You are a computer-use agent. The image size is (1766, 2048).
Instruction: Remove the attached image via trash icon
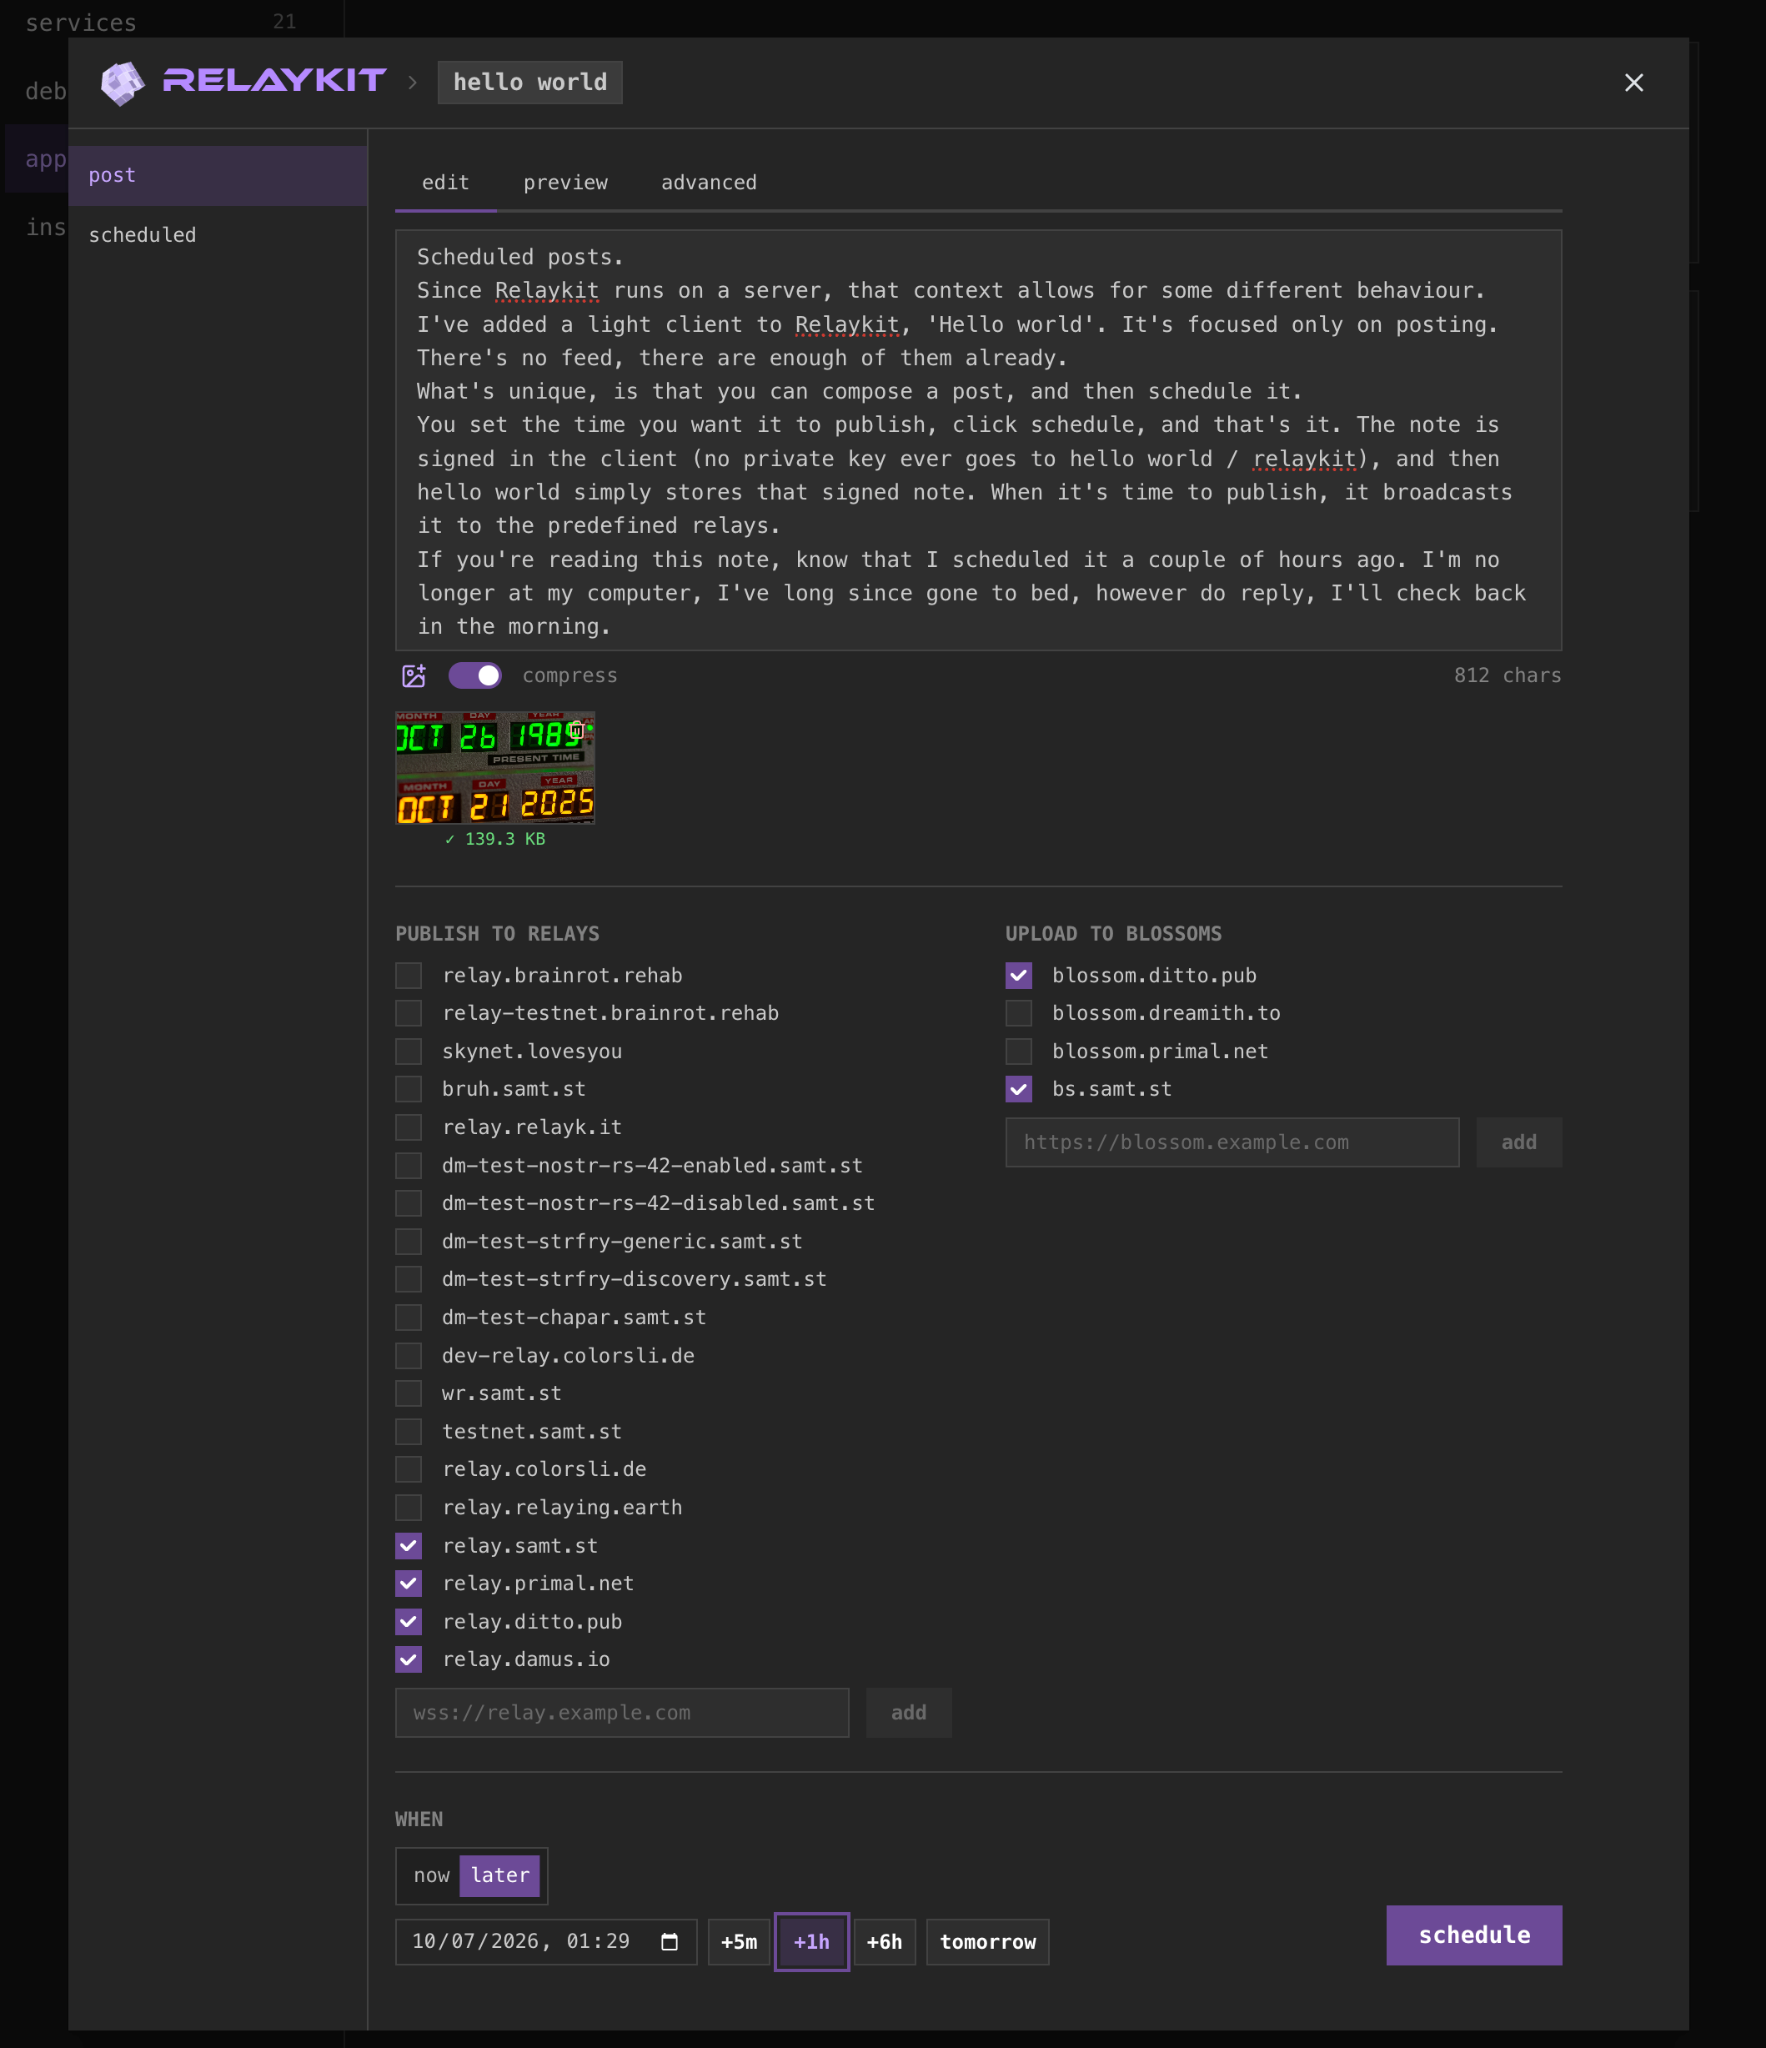[x=577, y=729]
